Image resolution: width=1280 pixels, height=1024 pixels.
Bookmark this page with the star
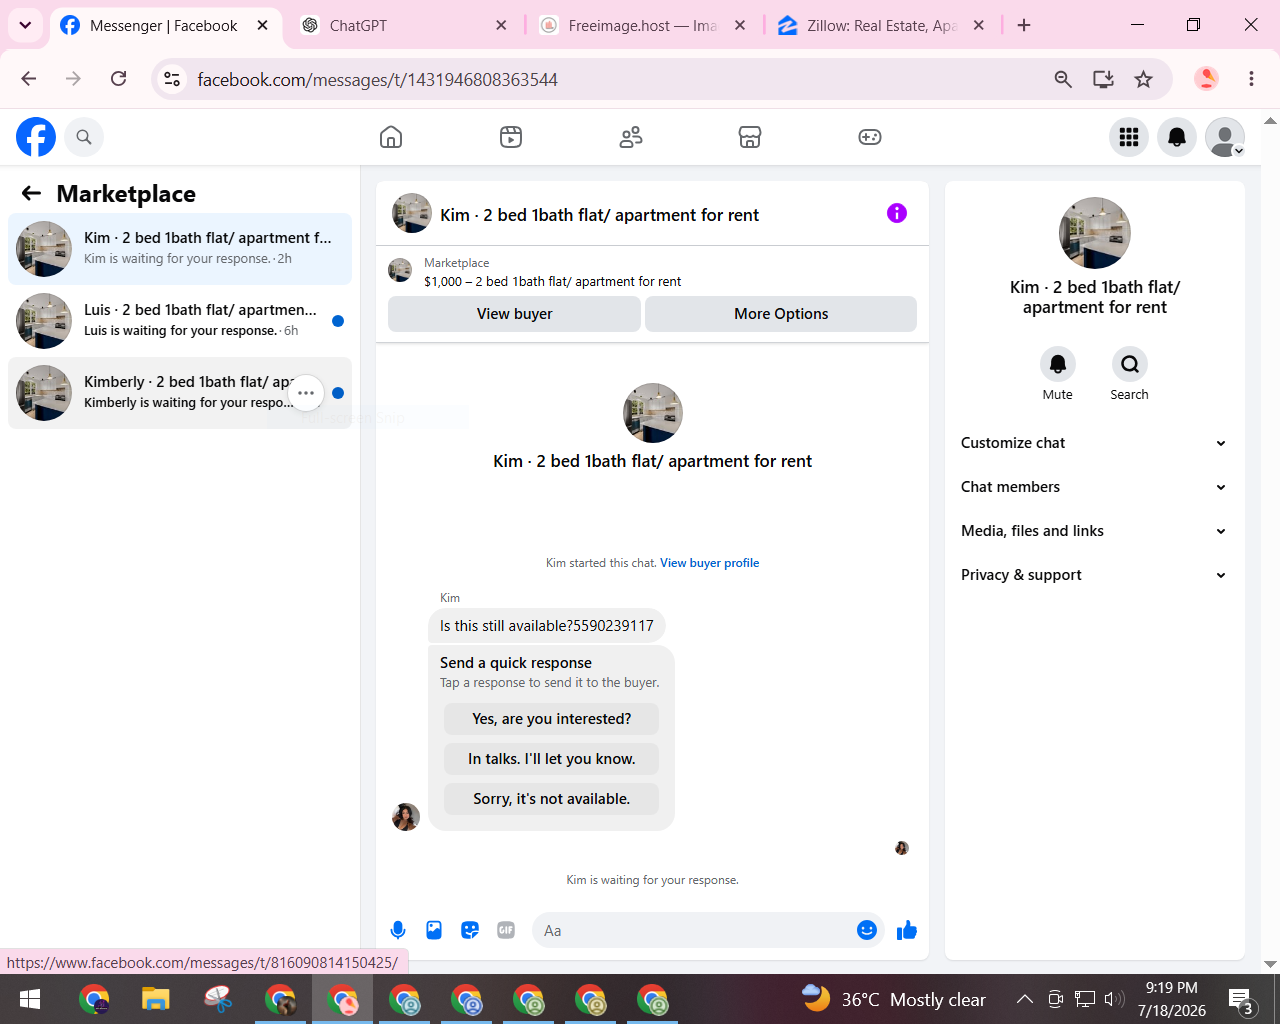click(x=1144, y=79)
